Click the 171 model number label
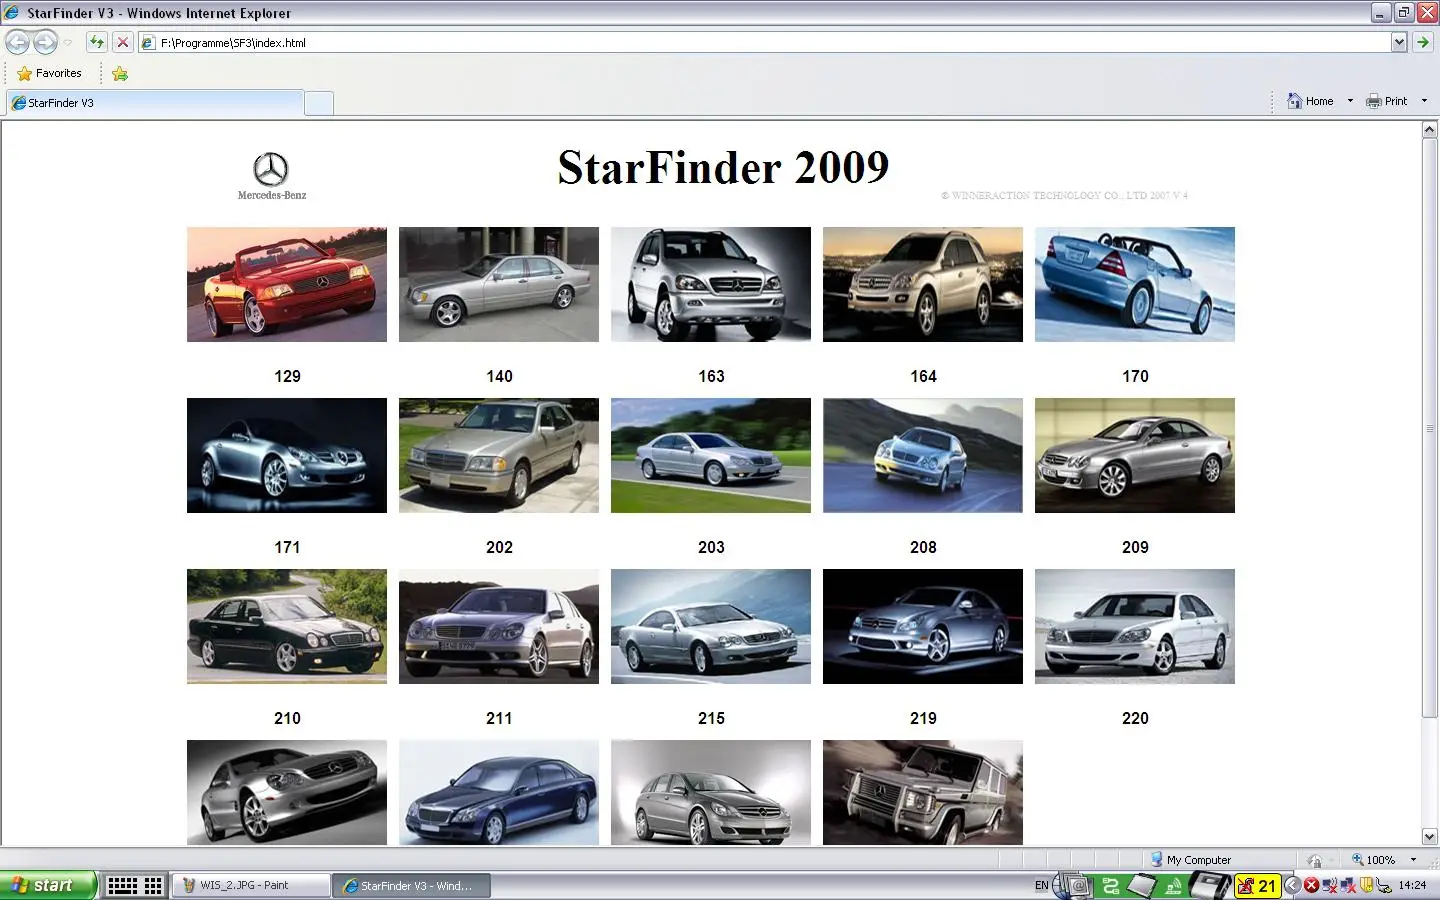1440x900 pixels. (x=287, y=547)
